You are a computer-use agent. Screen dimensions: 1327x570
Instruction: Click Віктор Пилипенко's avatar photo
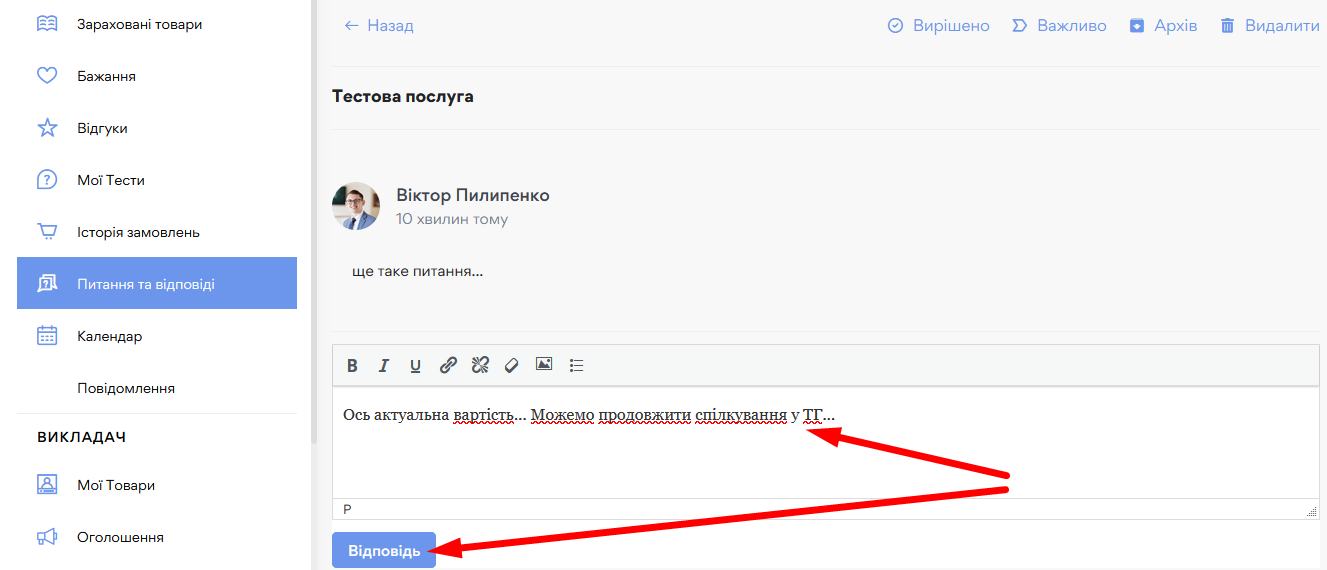[x=356, y=206]
